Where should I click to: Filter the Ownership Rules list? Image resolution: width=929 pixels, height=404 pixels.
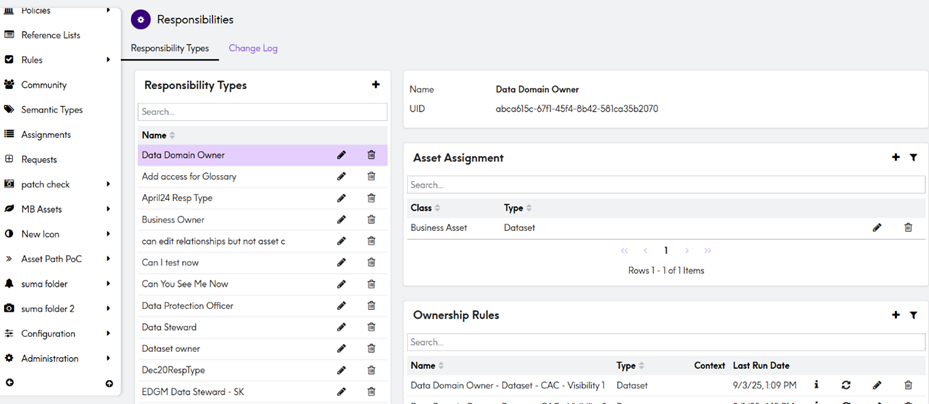[x=913, y=315]
